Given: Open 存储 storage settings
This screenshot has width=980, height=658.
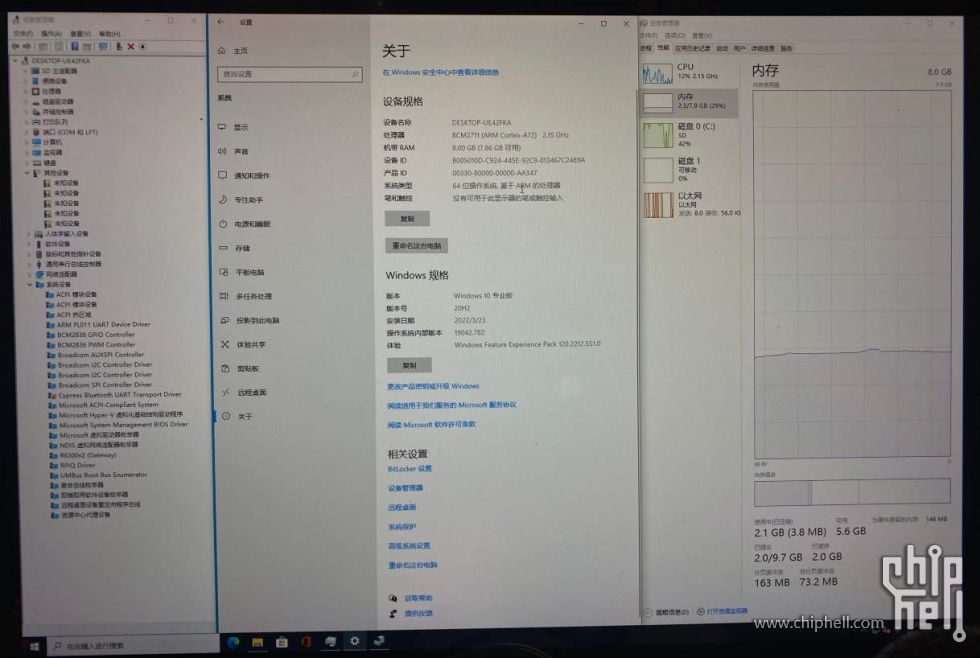Looking at the screenshot, I should point(242,249).
